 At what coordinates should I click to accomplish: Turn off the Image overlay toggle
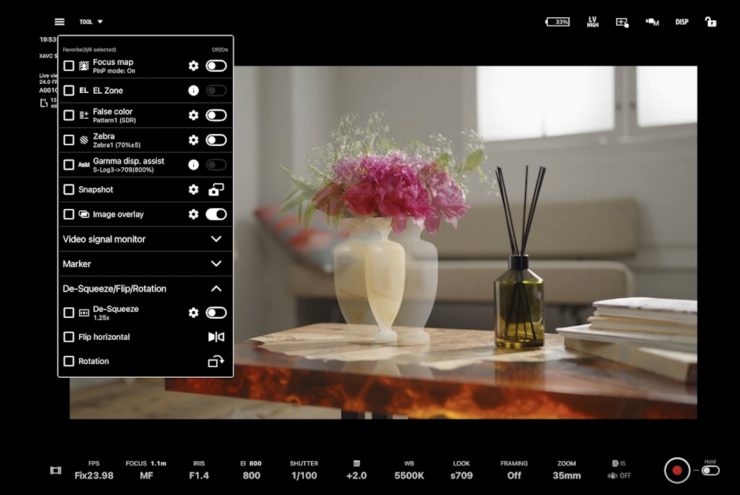pos(216,214)
